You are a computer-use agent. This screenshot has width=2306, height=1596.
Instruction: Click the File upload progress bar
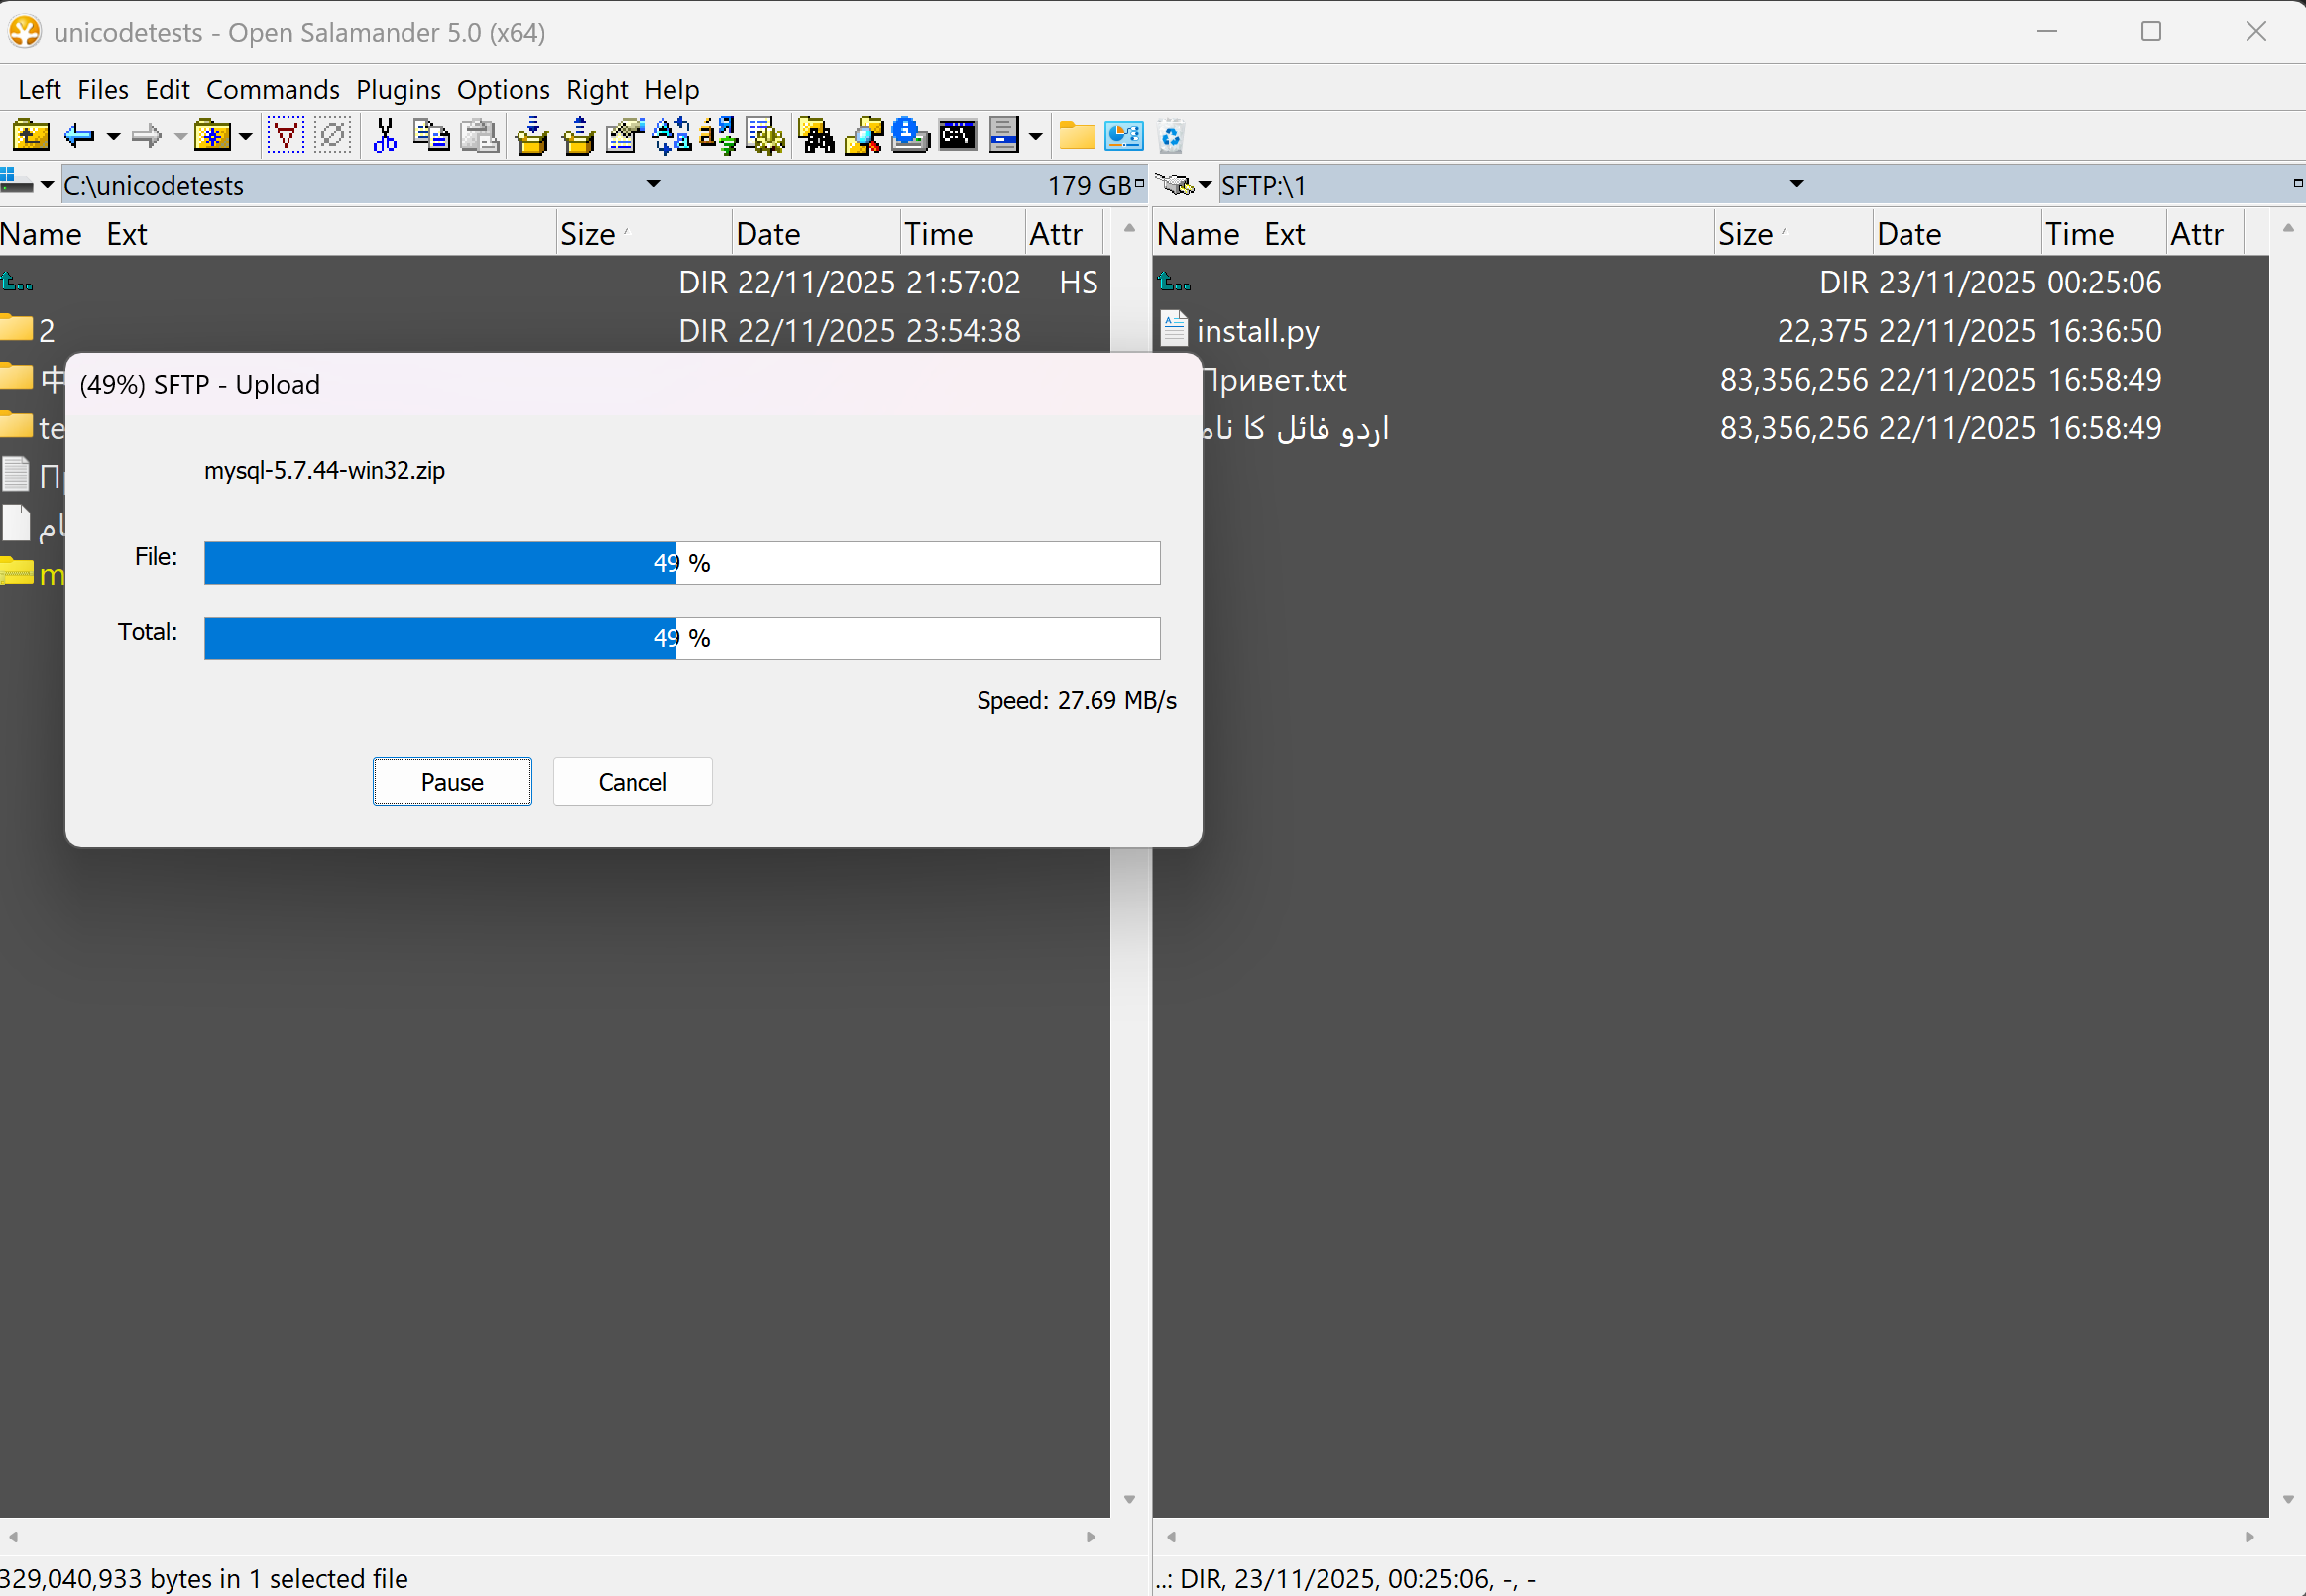[x=681, y=562]
